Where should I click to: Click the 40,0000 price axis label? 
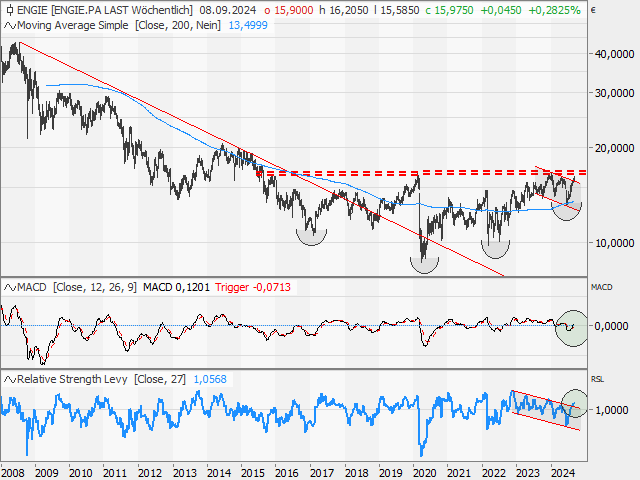pyautogui.click(x=614, y=54)
